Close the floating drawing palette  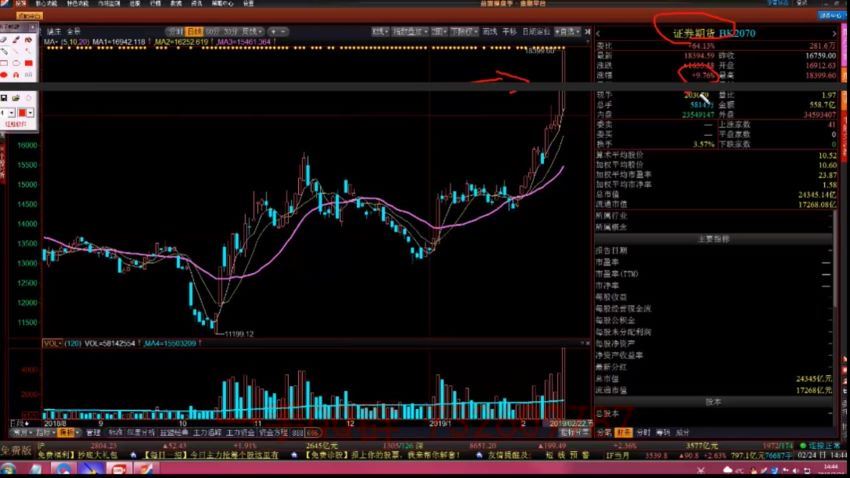33,27
